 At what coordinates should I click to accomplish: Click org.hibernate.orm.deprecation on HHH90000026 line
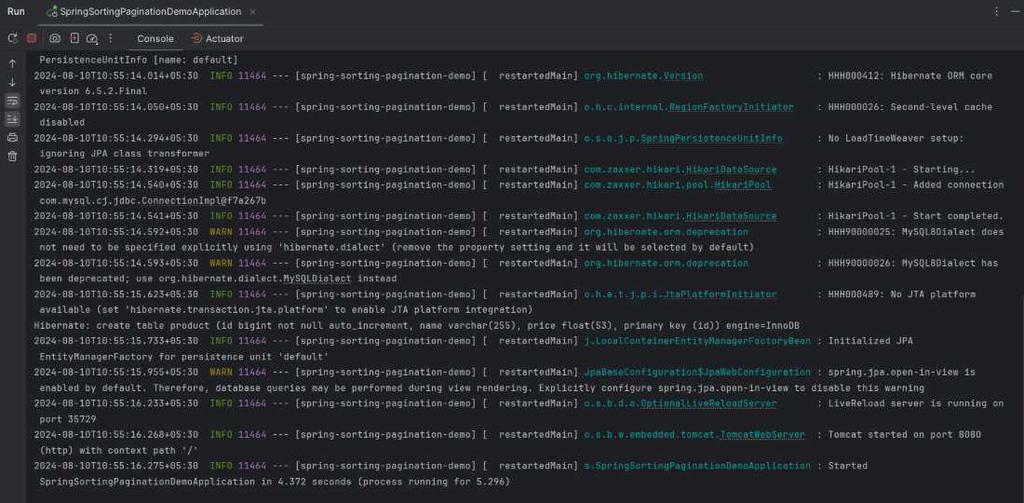point(666,263)
